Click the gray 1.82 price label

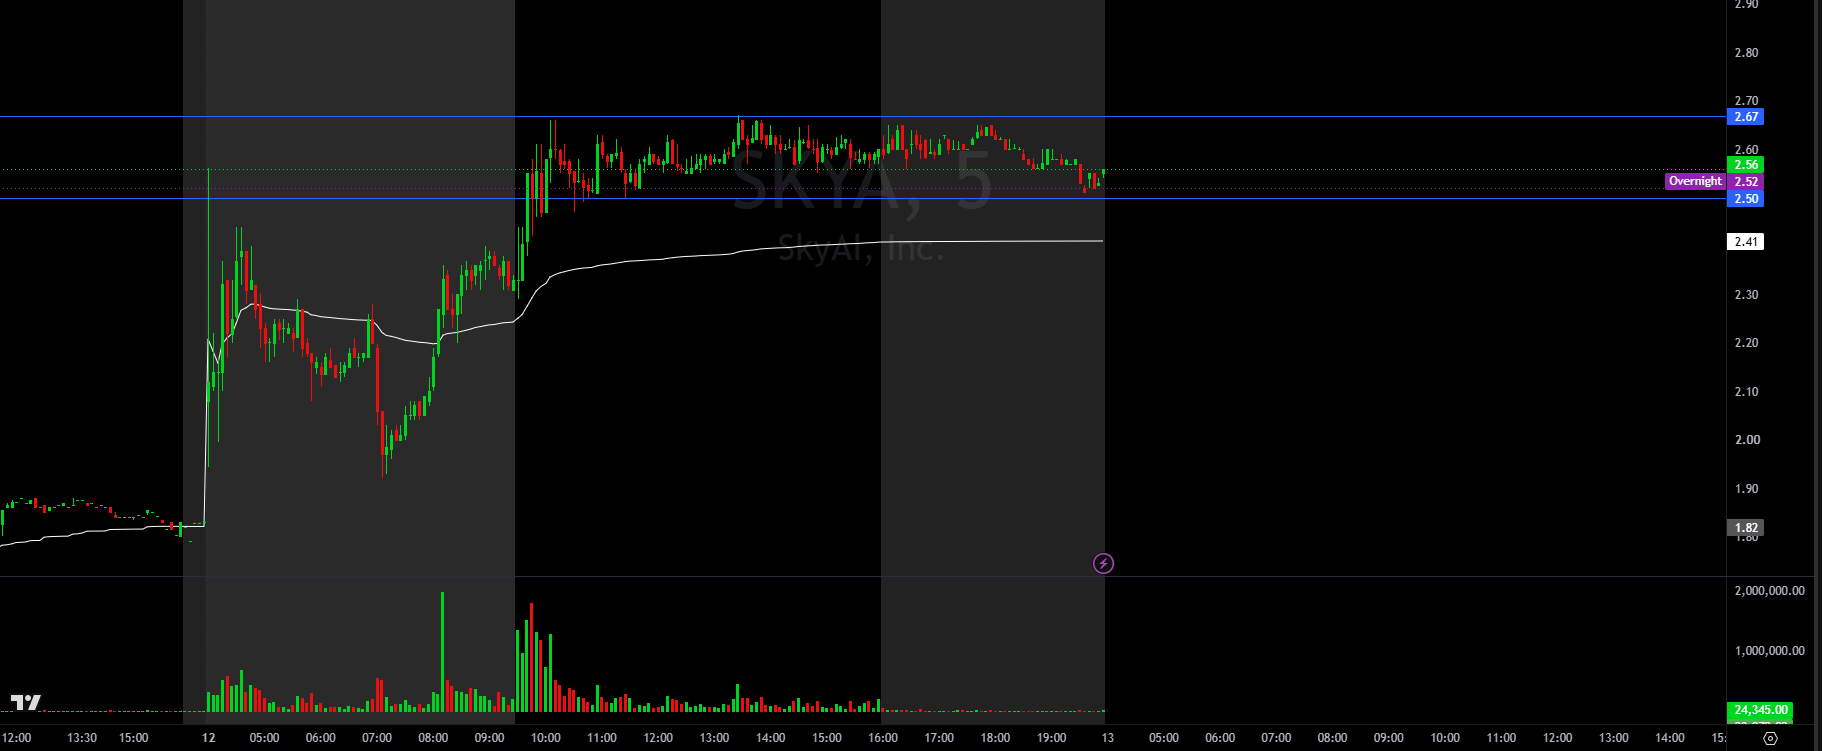(x=1746, y=528)
